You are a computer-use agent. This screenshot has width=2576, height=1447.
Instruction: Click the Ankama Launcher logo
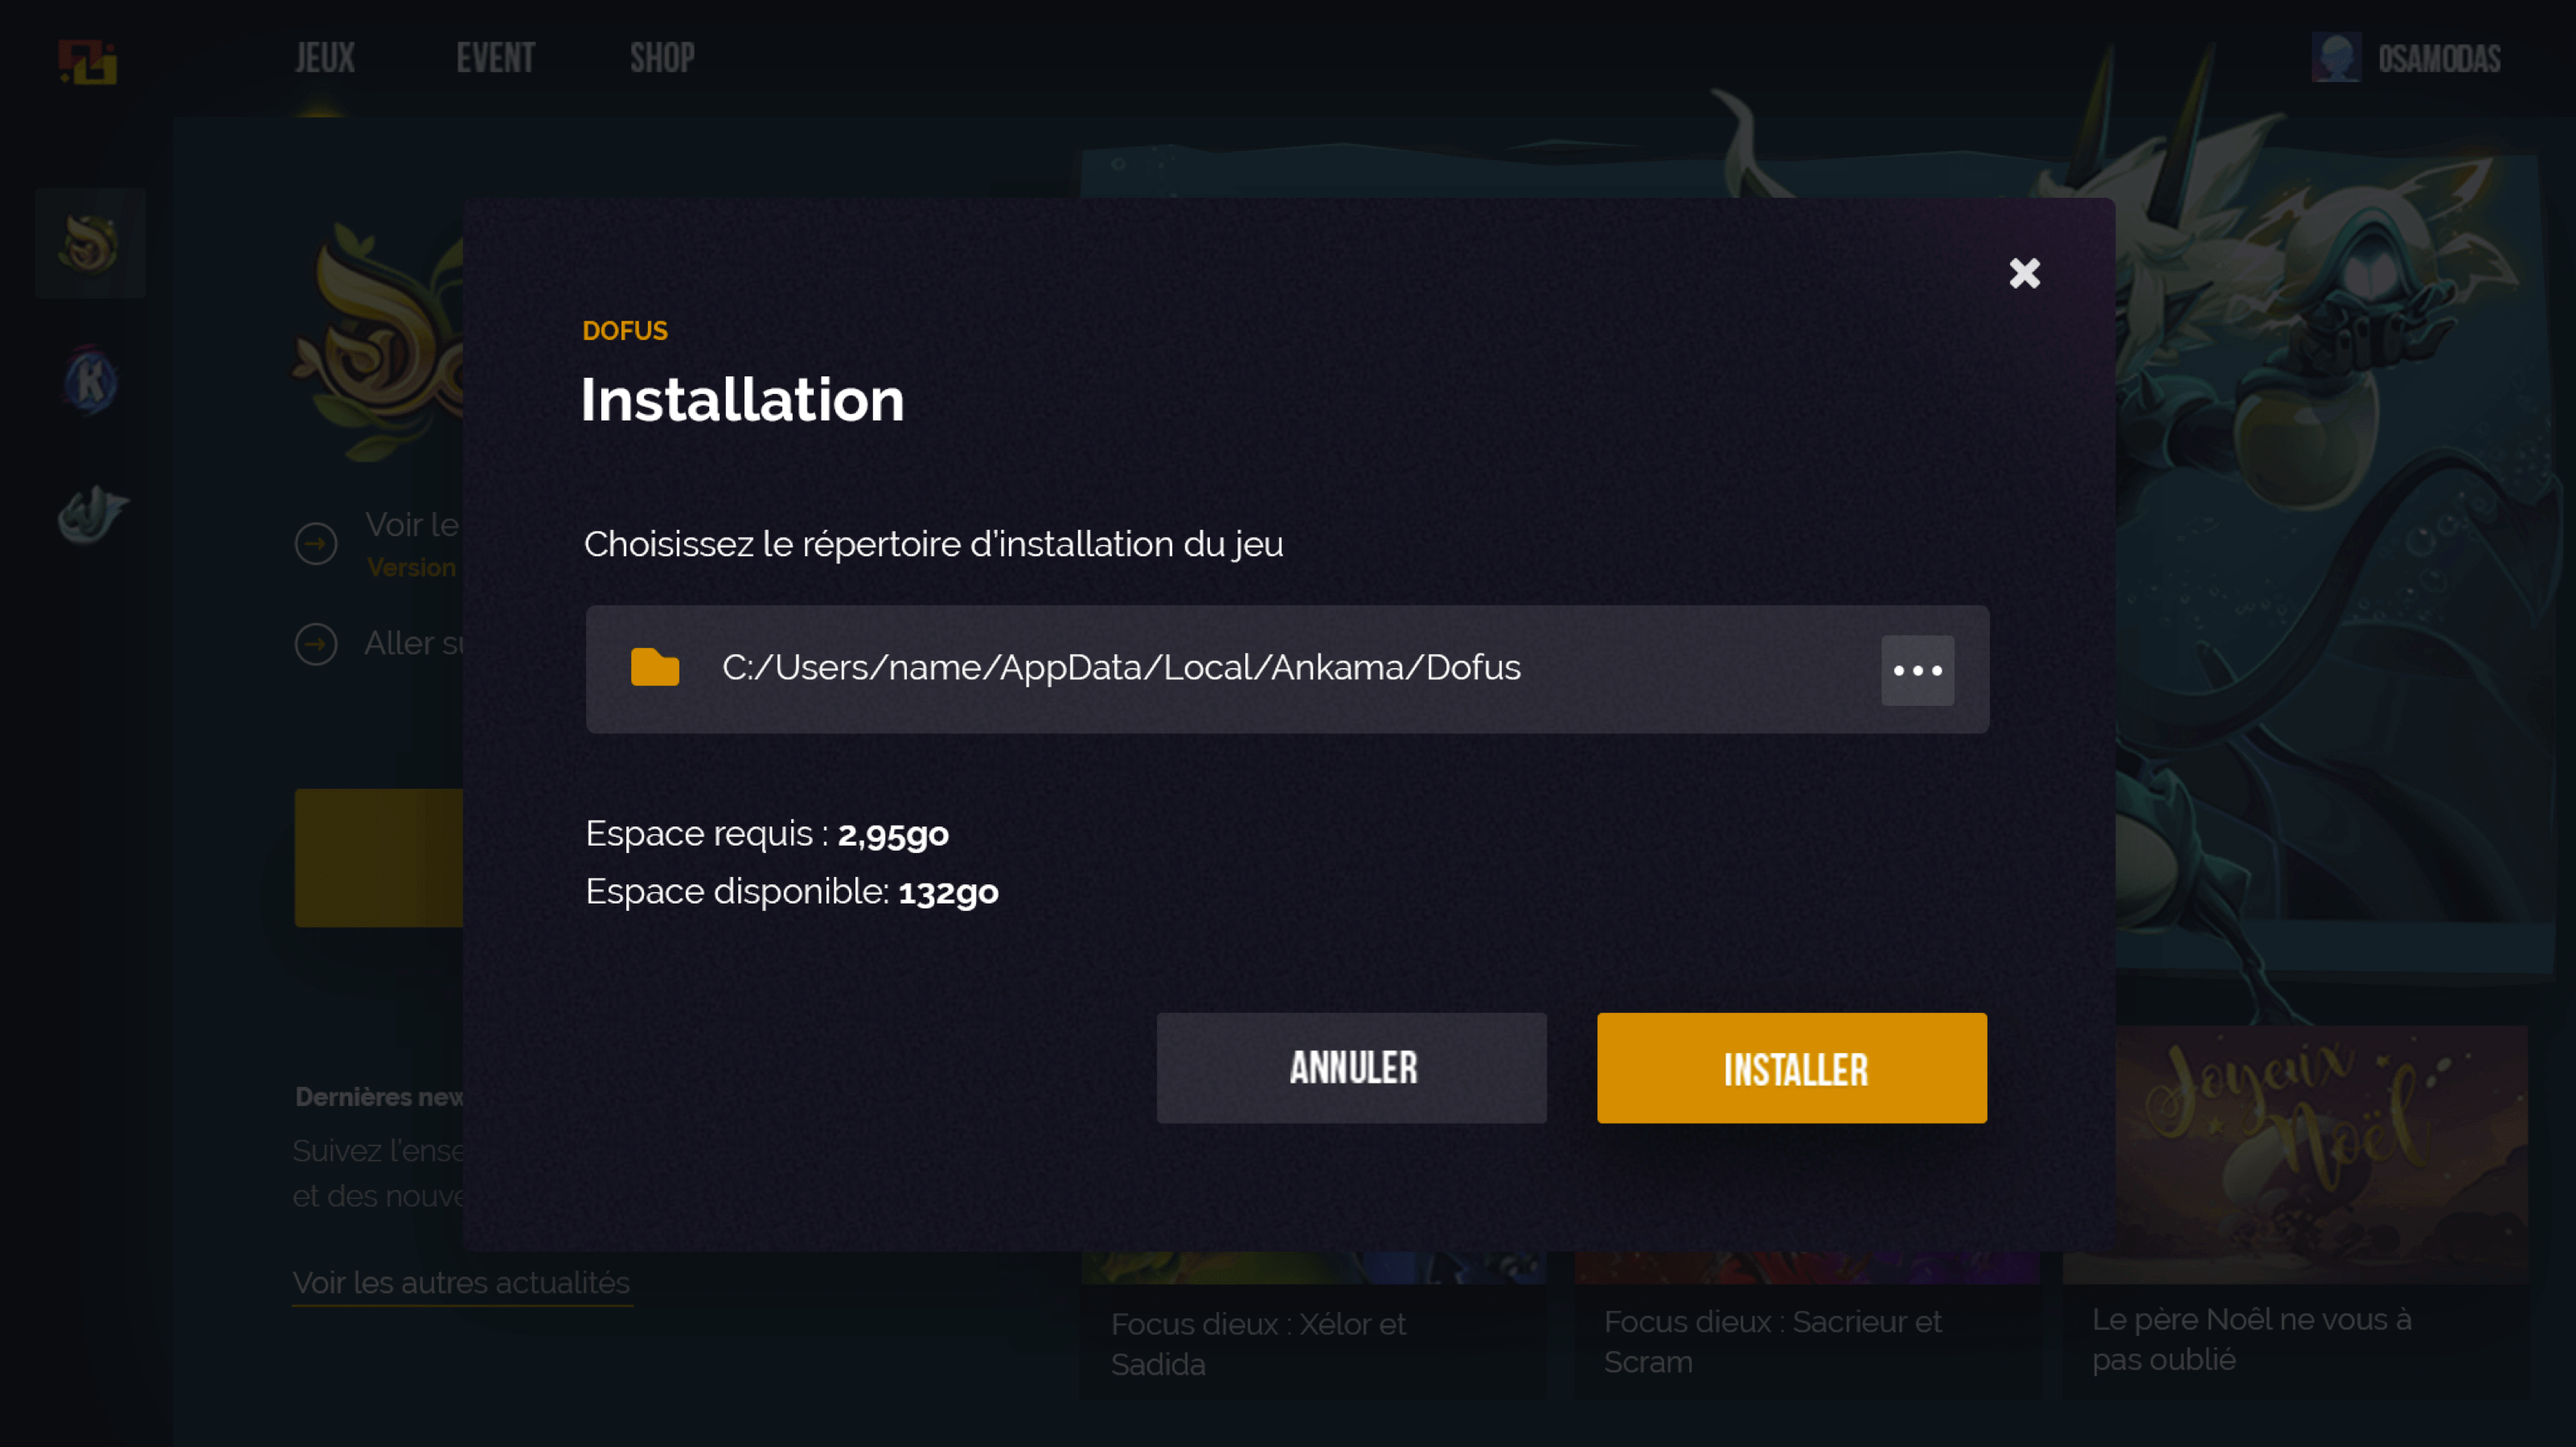coord(88,63)
